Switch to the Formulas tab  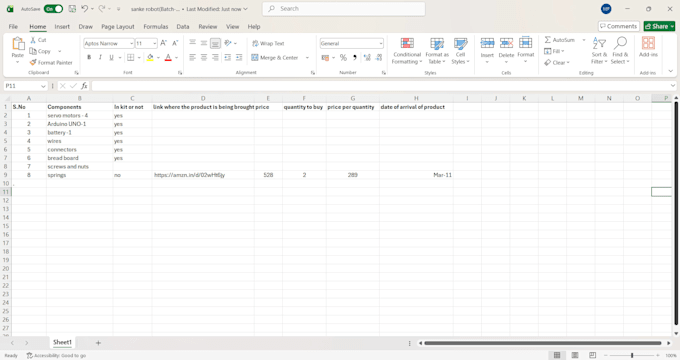pyautogui.click(x=156, y=26)
